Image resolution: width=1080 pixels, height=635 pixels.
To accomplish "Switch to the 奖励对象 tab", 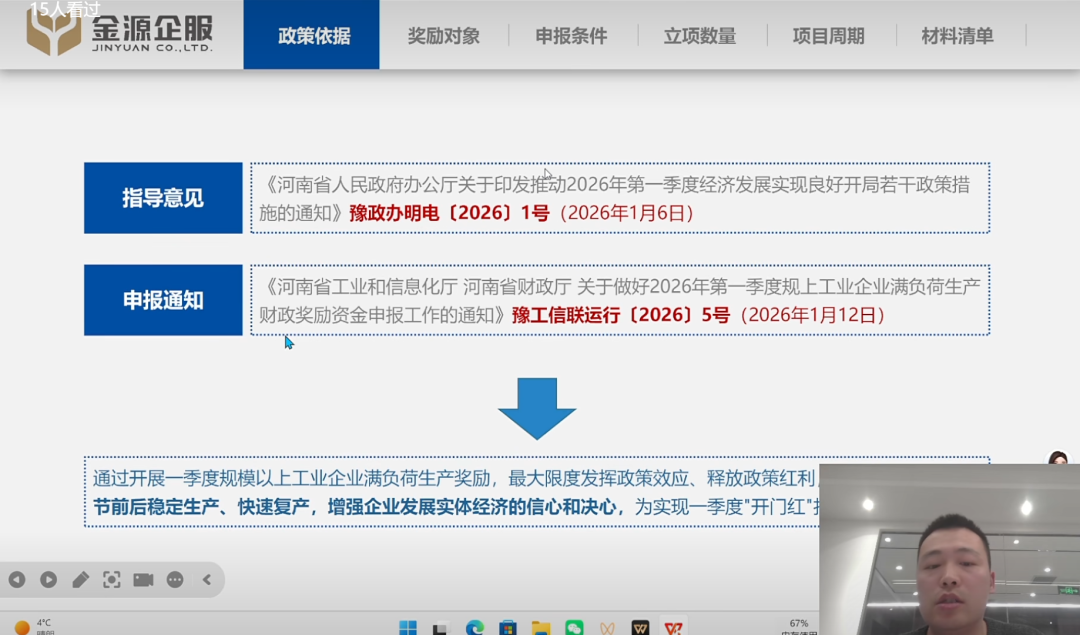I will pyautogui.click(x=443, y=36).
